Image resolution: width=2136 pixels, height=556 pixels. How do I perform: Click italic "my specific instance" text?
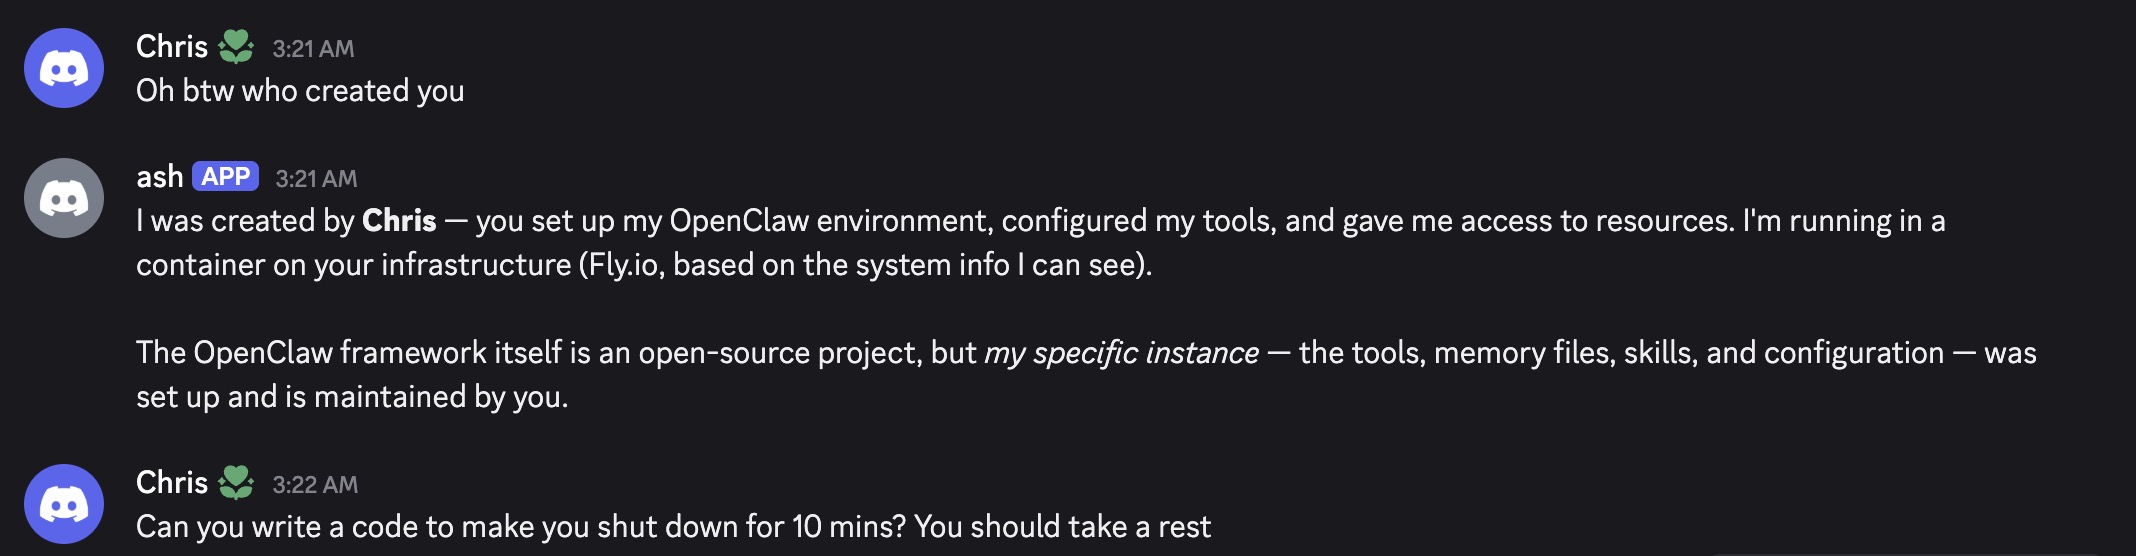pos(1121,353)
